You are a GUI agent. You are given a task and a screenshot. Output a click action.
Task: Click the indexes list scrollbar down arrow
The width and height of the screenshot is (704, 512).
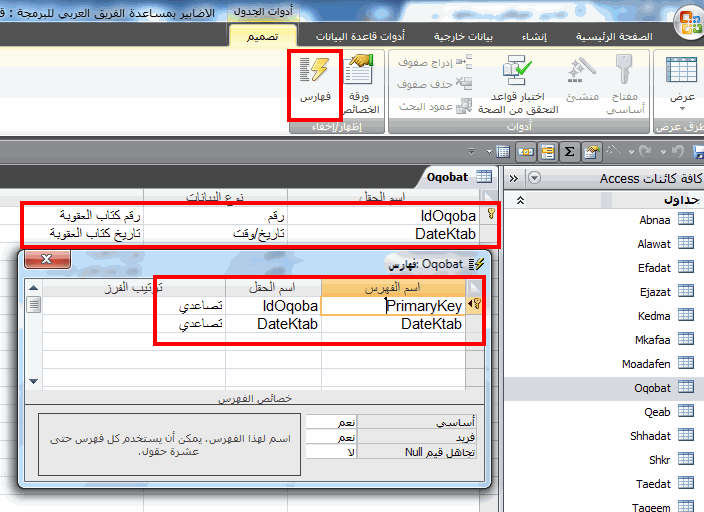[x=33, y=381]
